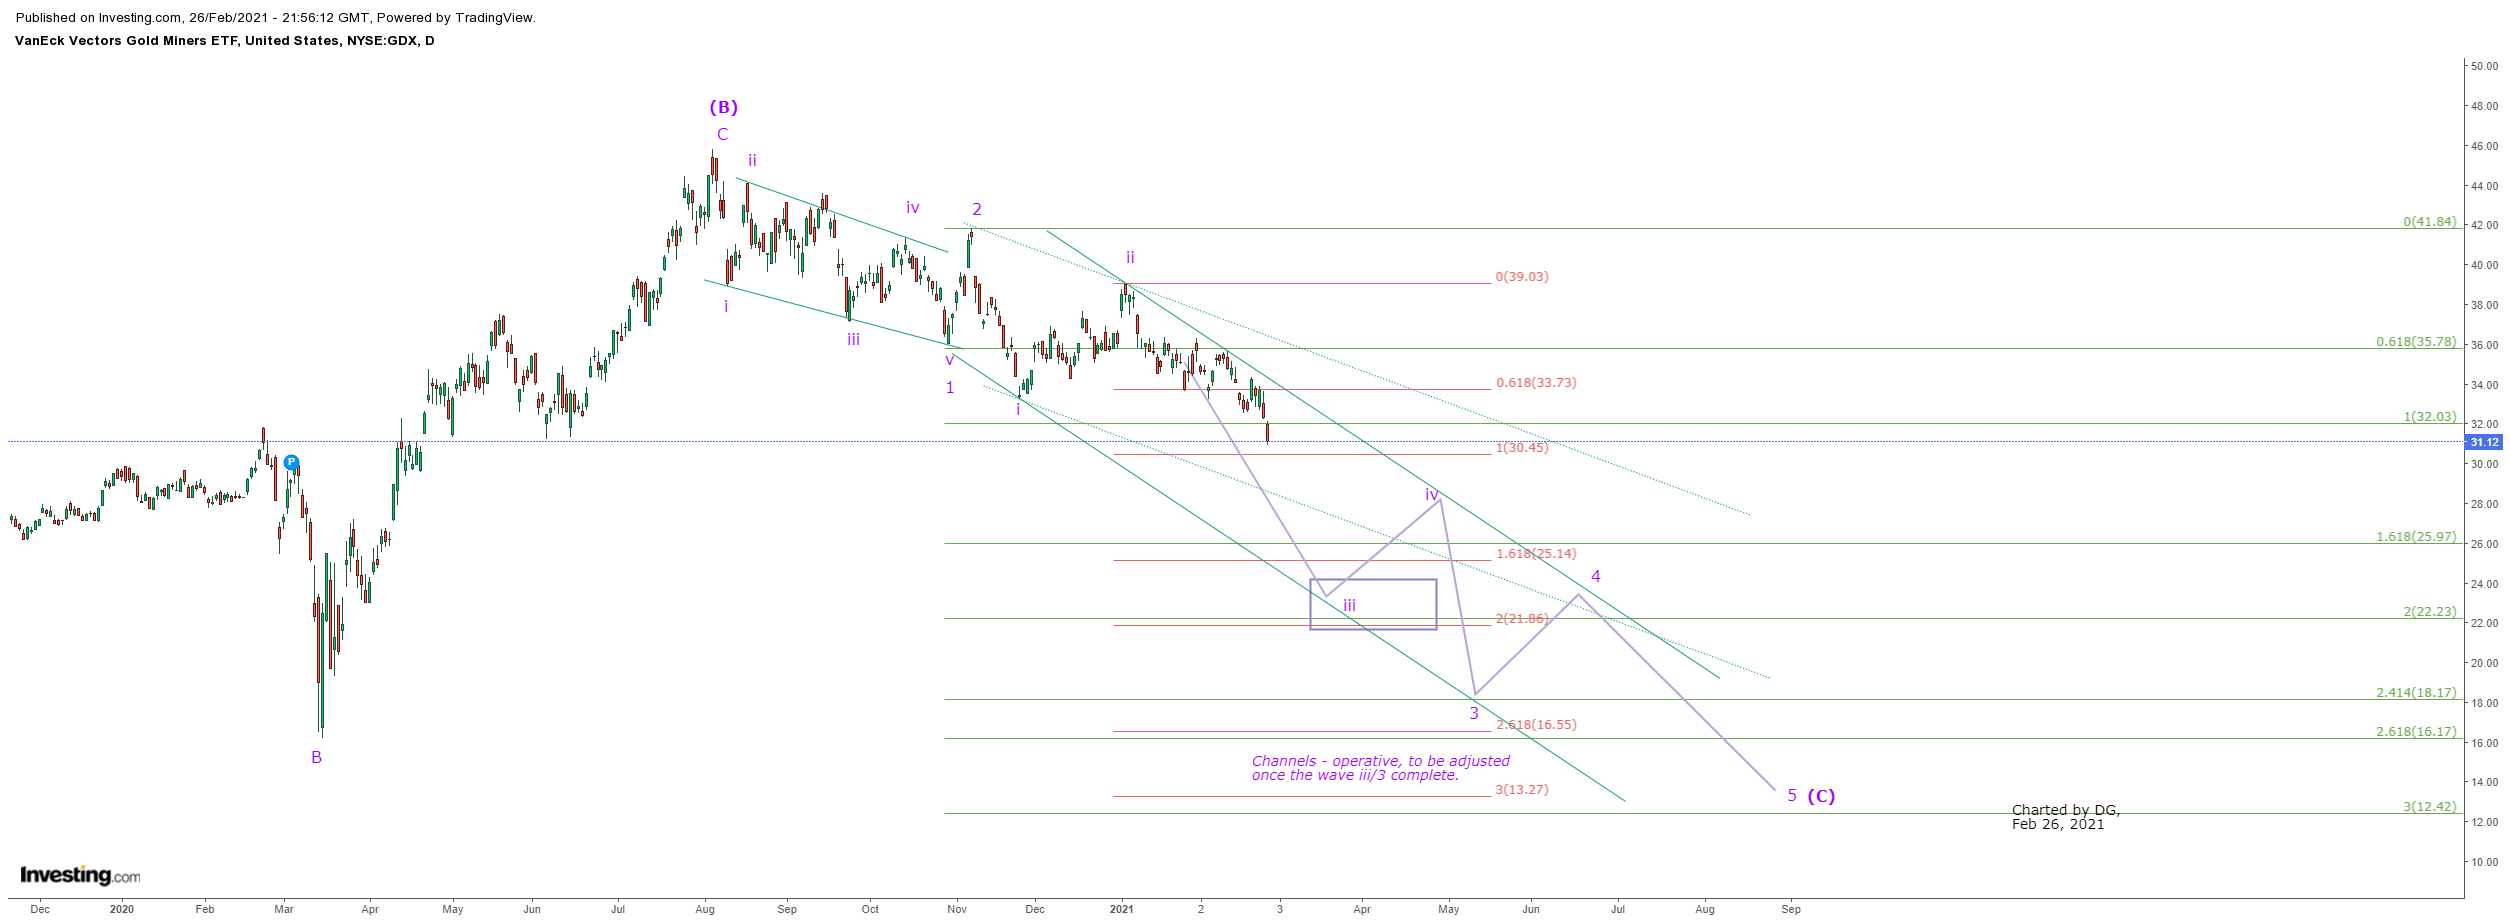Select the '(B)' wave label at chart top
The width and height of the screenshot is (2510, 922).
723,107
